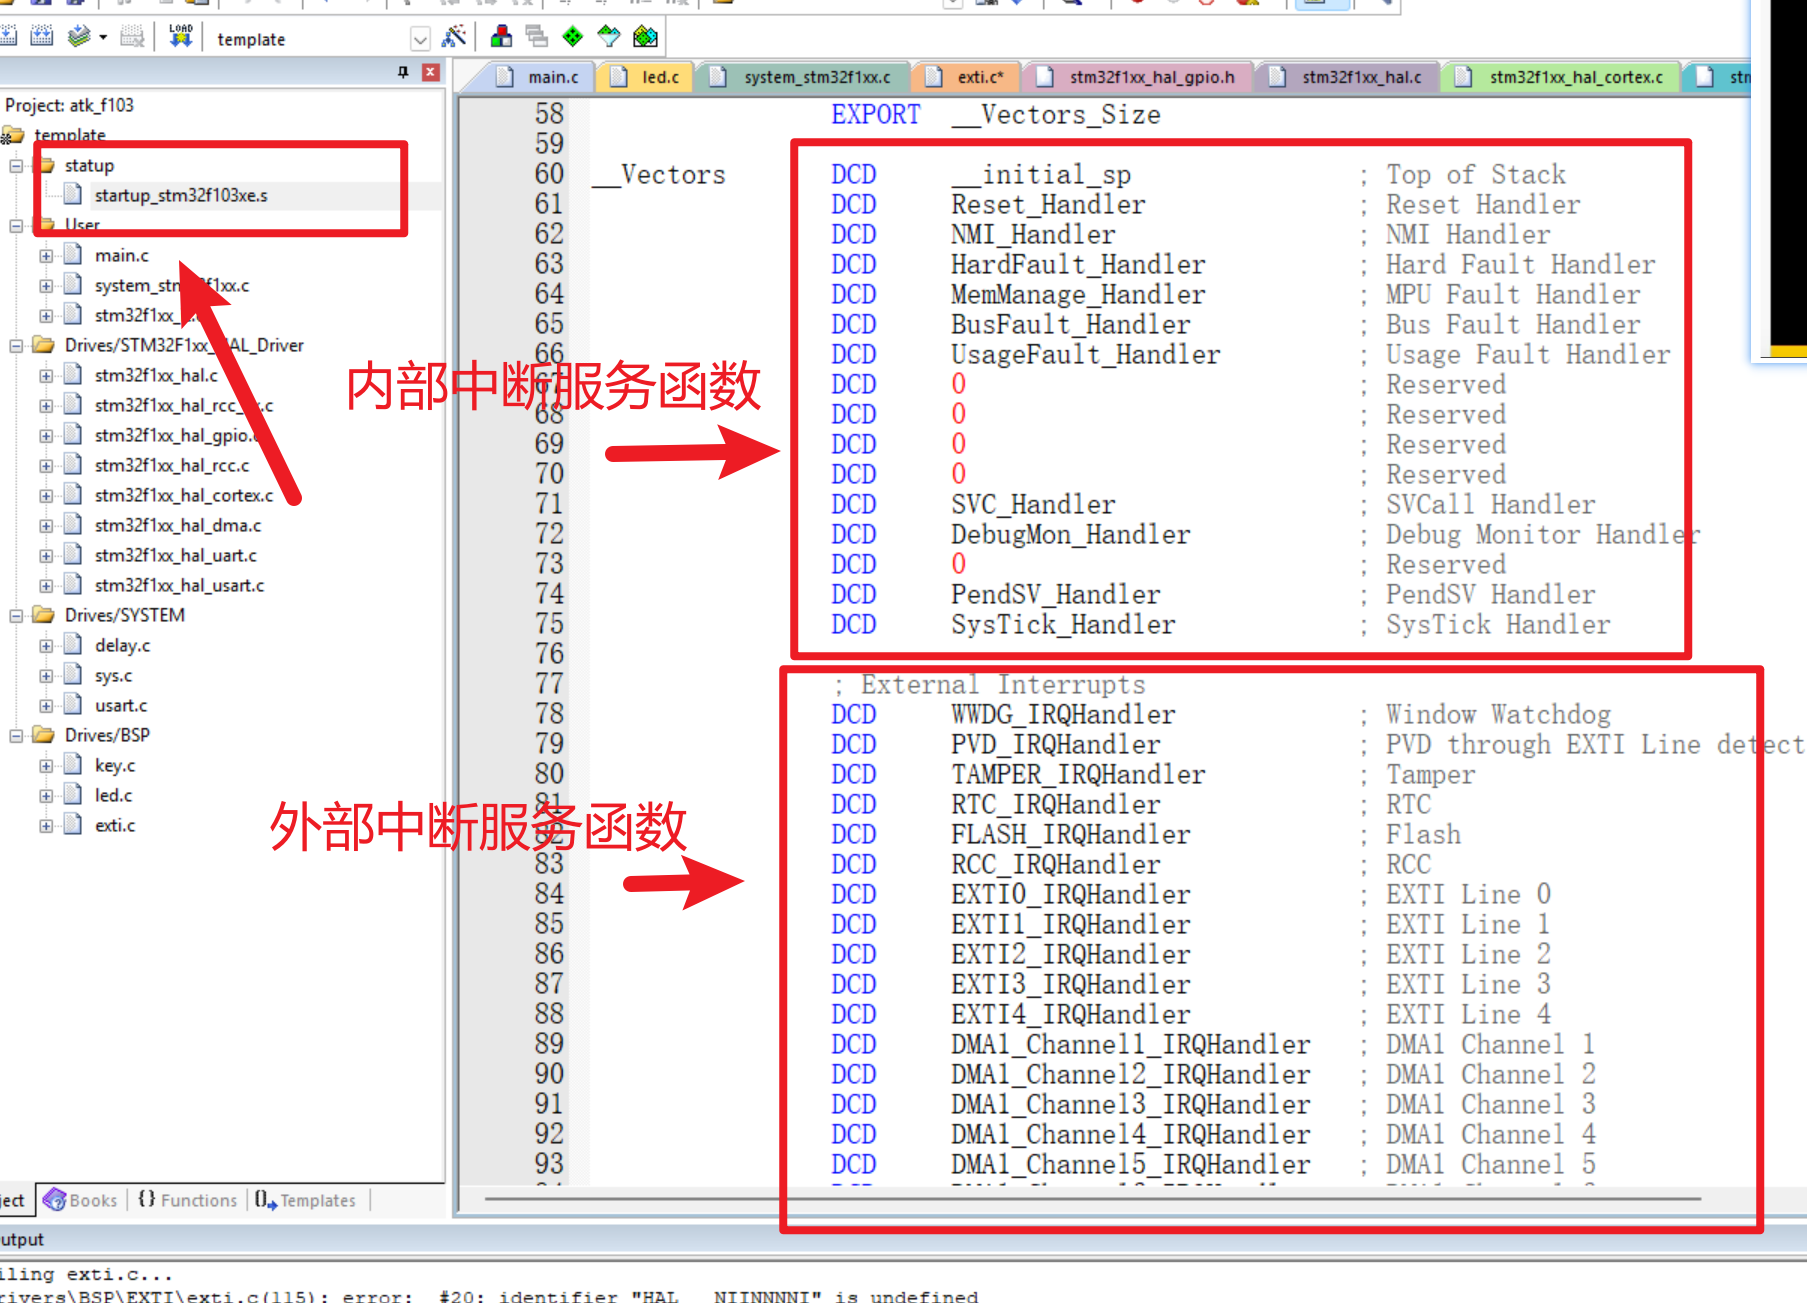The height and width of the screenshot is (1303, 1807).
Task: Select stm32f1xx_hal_rcc.c in project tree
Action: coord(172,465)
